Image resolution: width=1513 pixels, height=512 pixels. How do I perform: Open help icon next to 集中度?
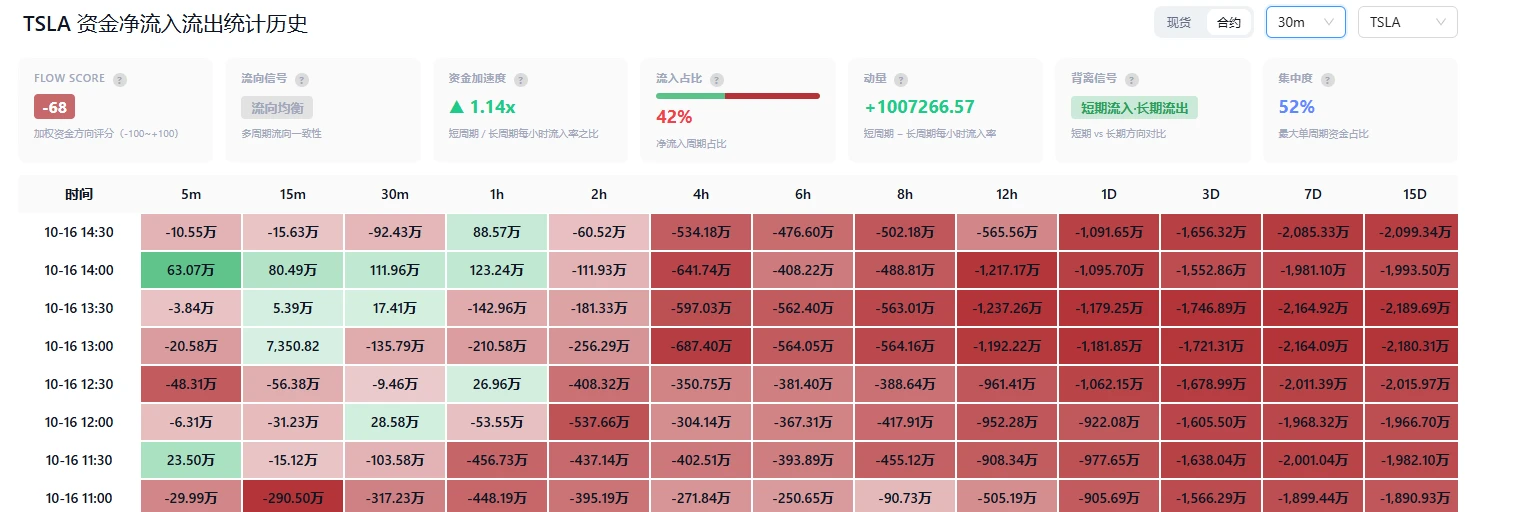coord(1327,79)
